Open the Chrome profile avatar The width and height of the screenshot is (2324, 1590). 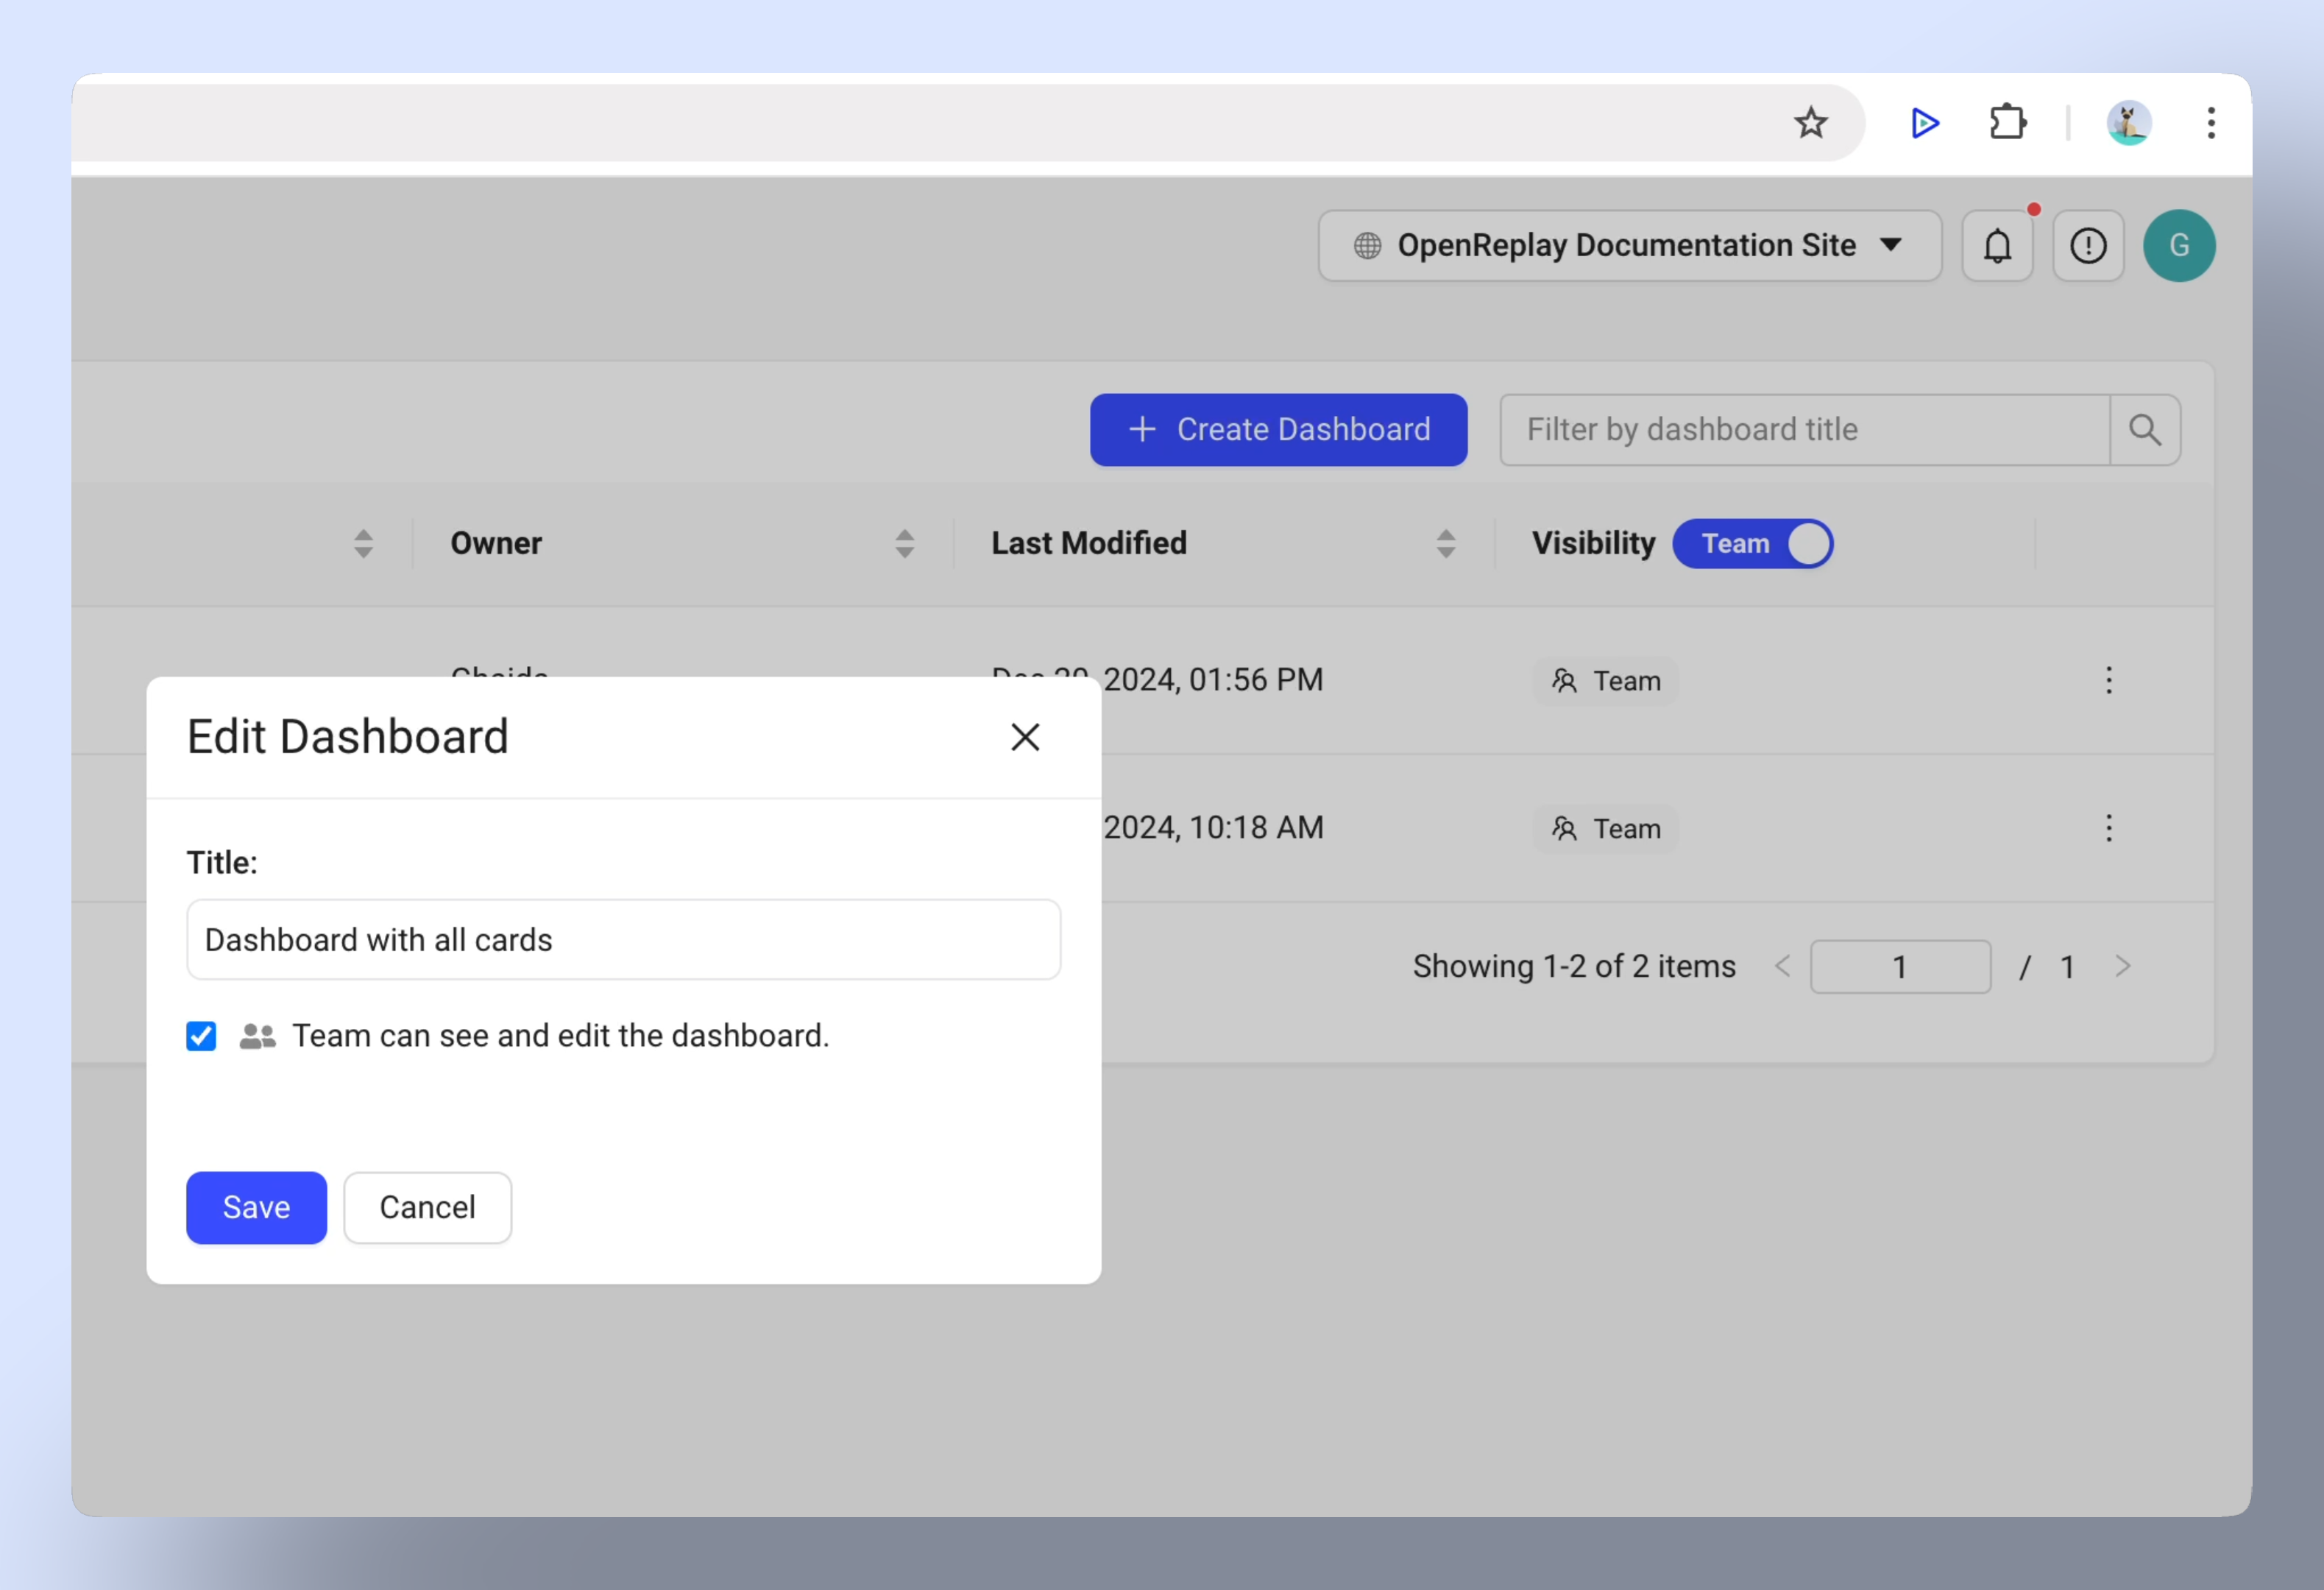tap(2129, 123)
